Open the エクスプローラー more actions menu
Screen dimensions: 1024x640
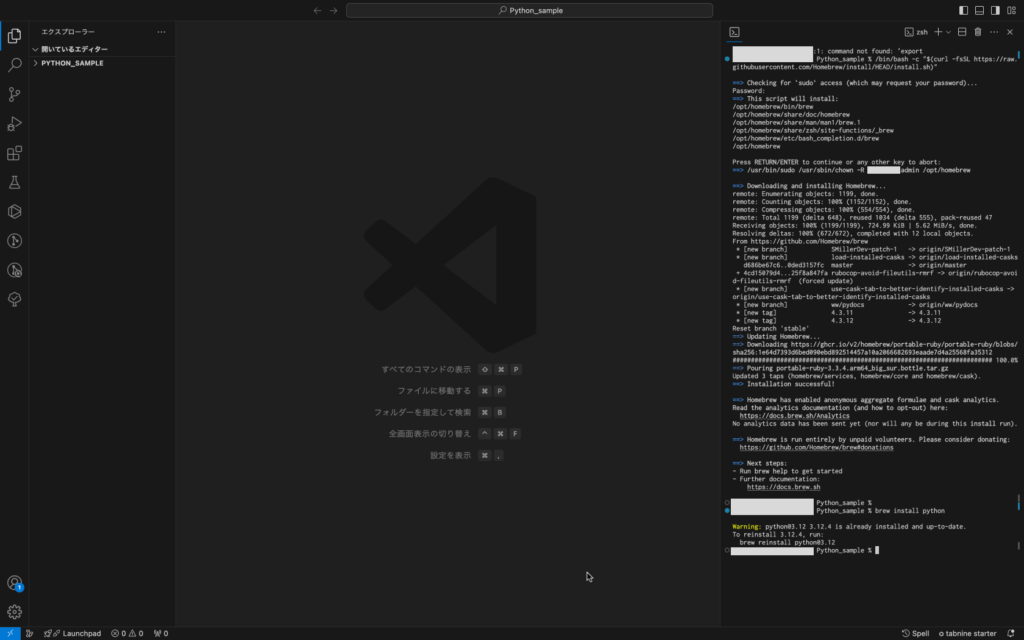(x=161, y=32)
